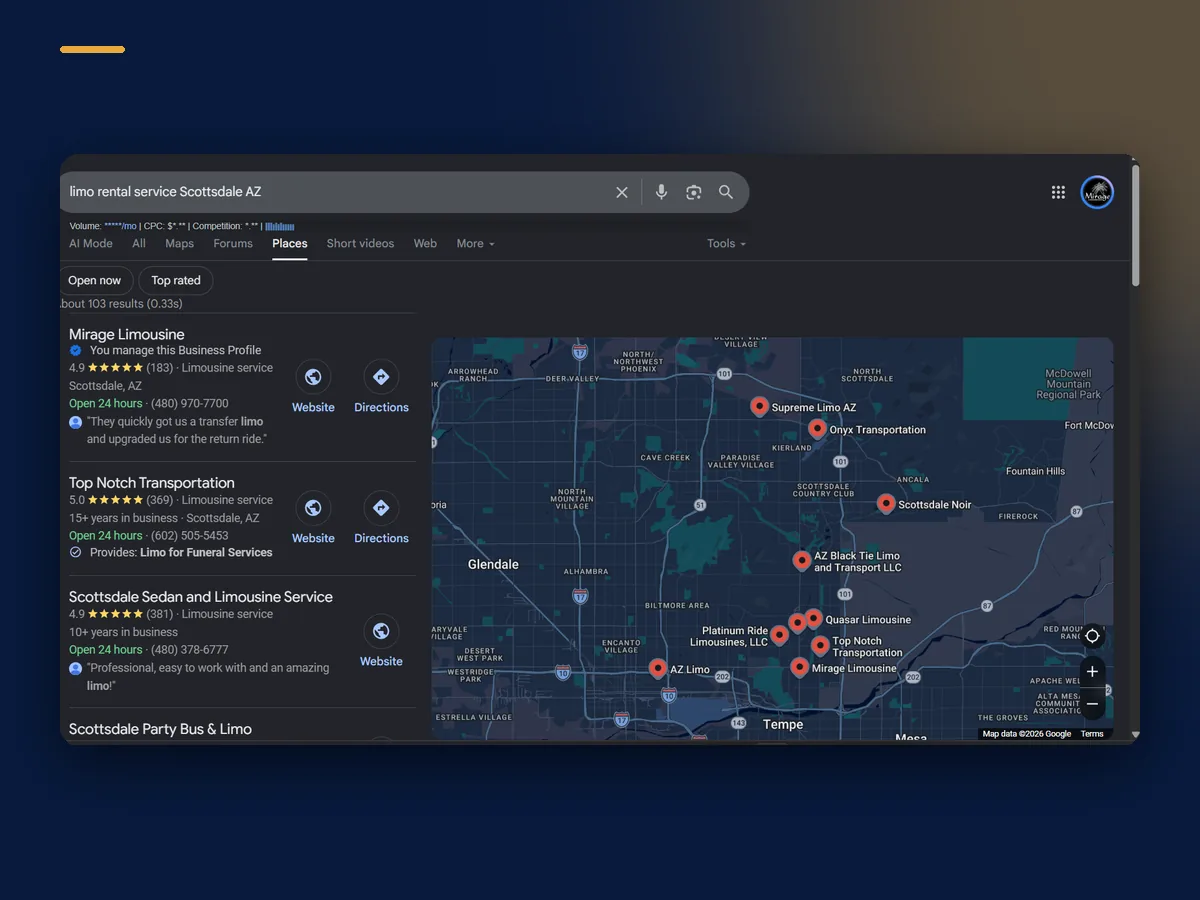Image resolution: width=1200 pixels, height=900 pixels.
Task: Center map on my location
Action: click(1092, 636)
